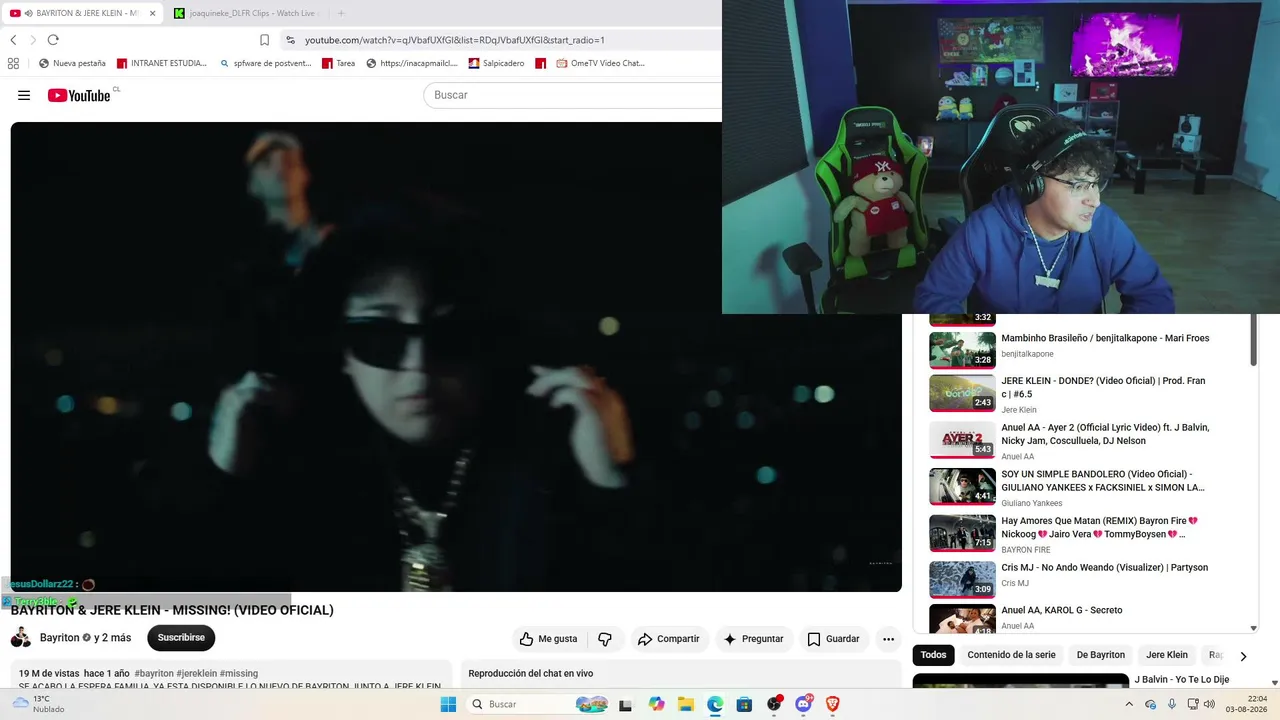Screen dimensions: 1280x720
Task: Select the Todos filter chip
Action: point(933,655)
